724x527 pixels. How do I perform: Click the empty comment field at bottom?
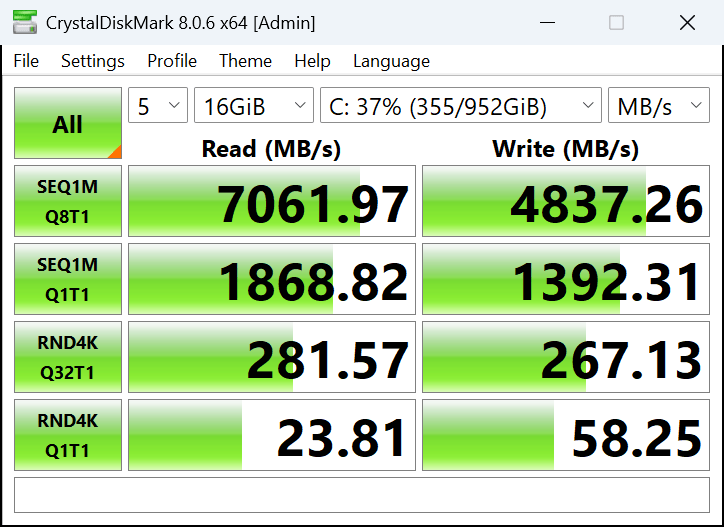click(362, 495)
